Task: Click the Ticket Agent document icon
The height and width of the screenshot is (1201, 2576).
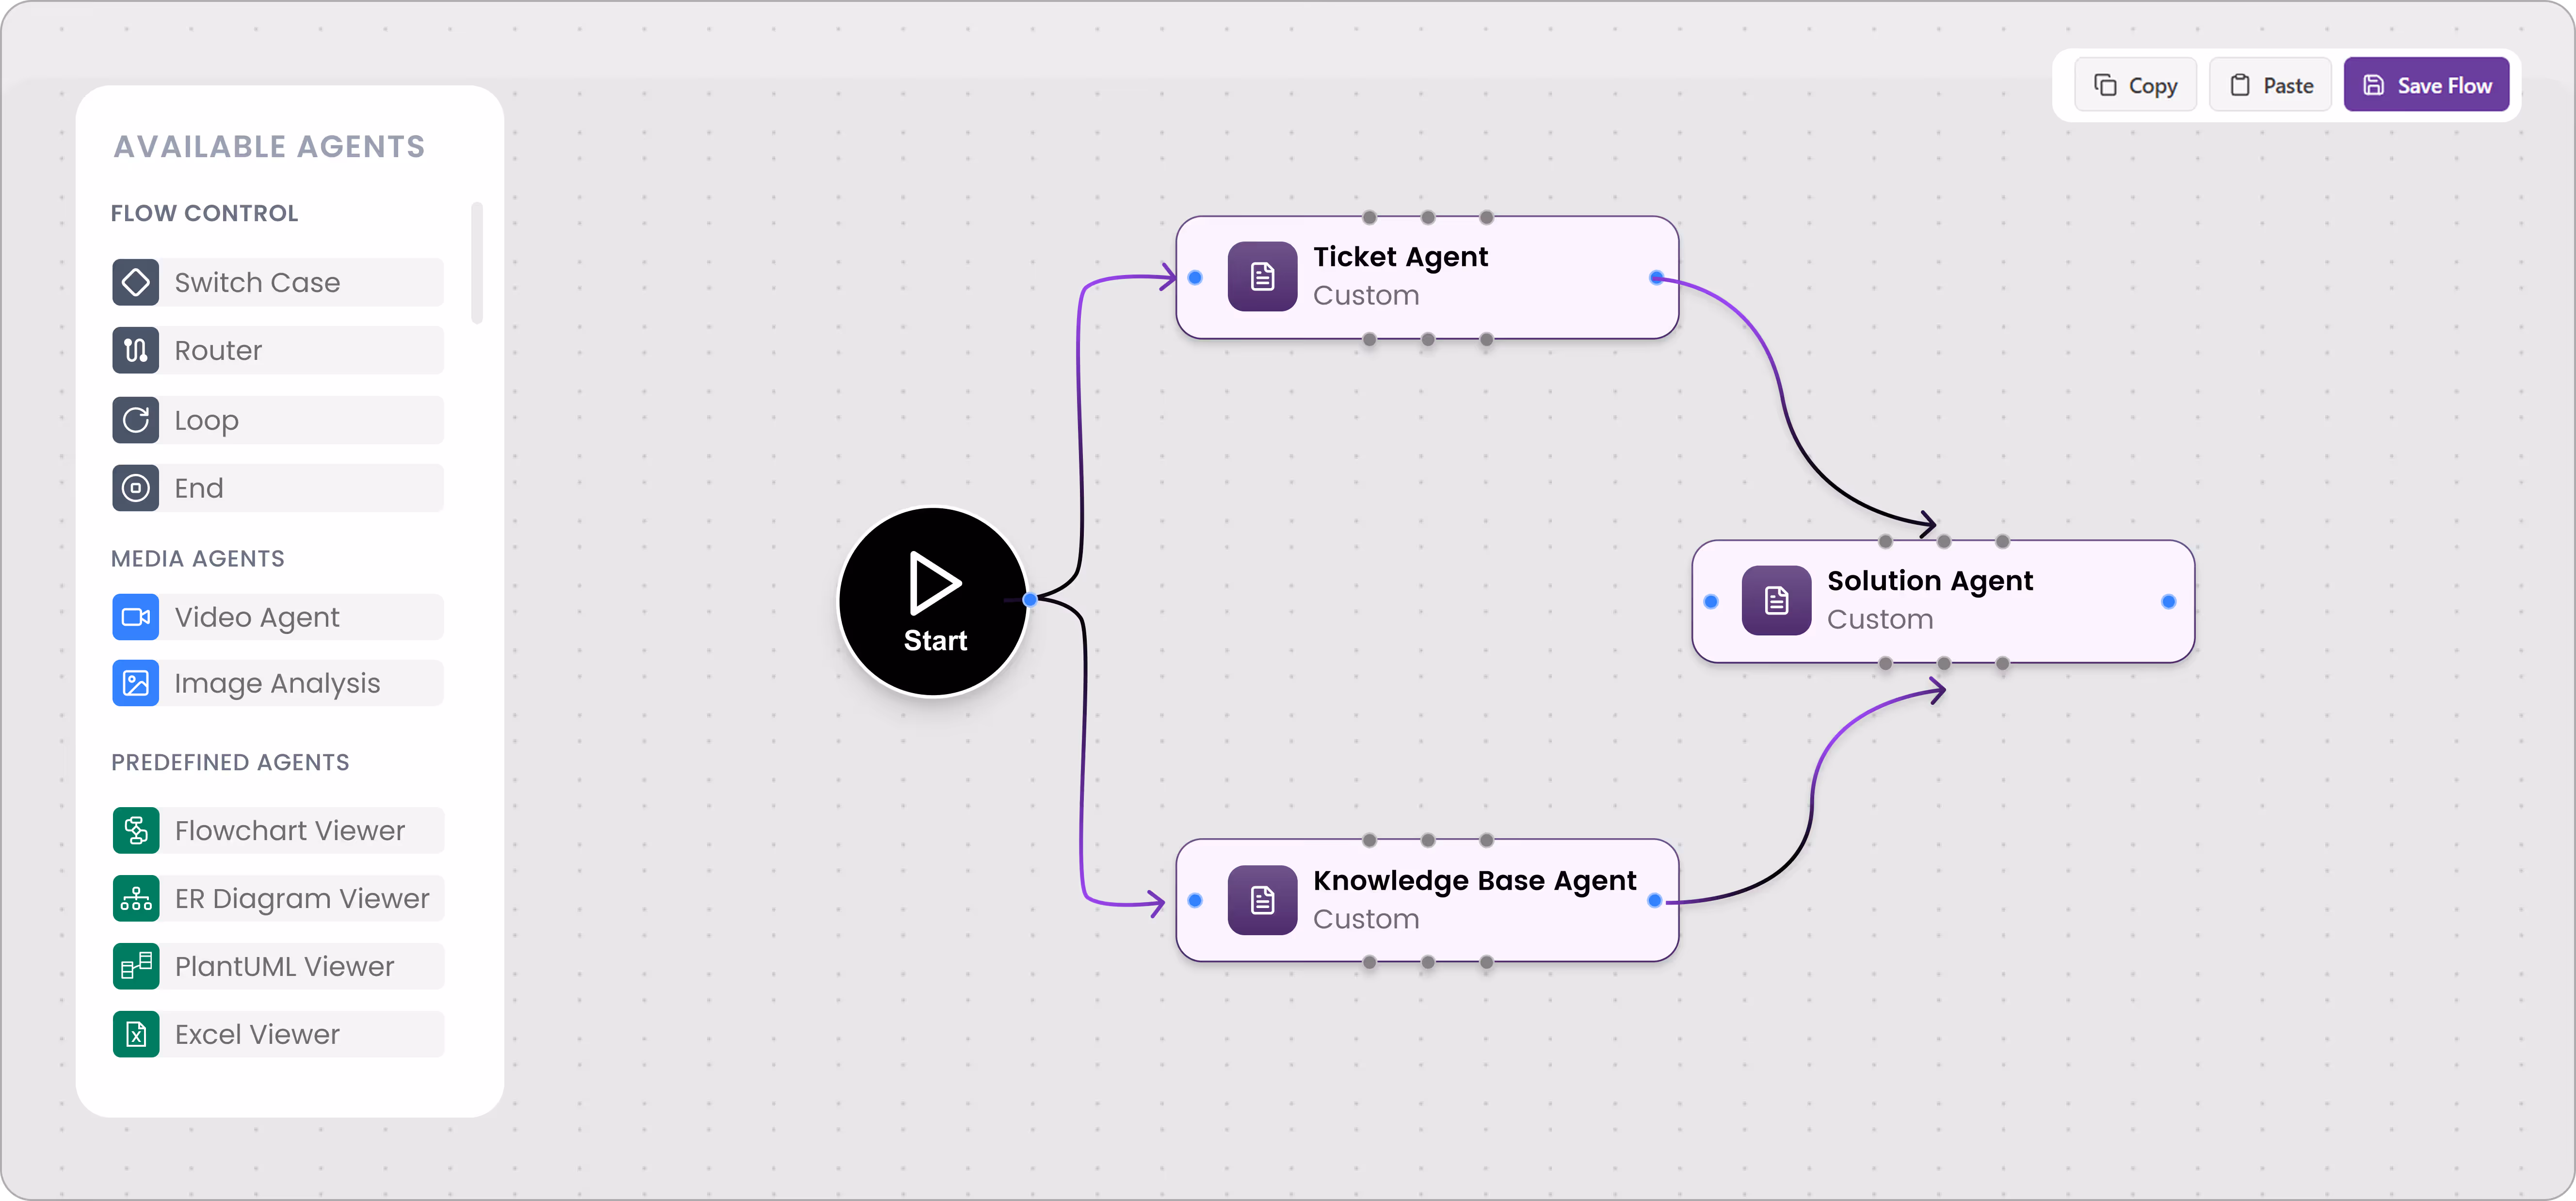Action: 1262,277
